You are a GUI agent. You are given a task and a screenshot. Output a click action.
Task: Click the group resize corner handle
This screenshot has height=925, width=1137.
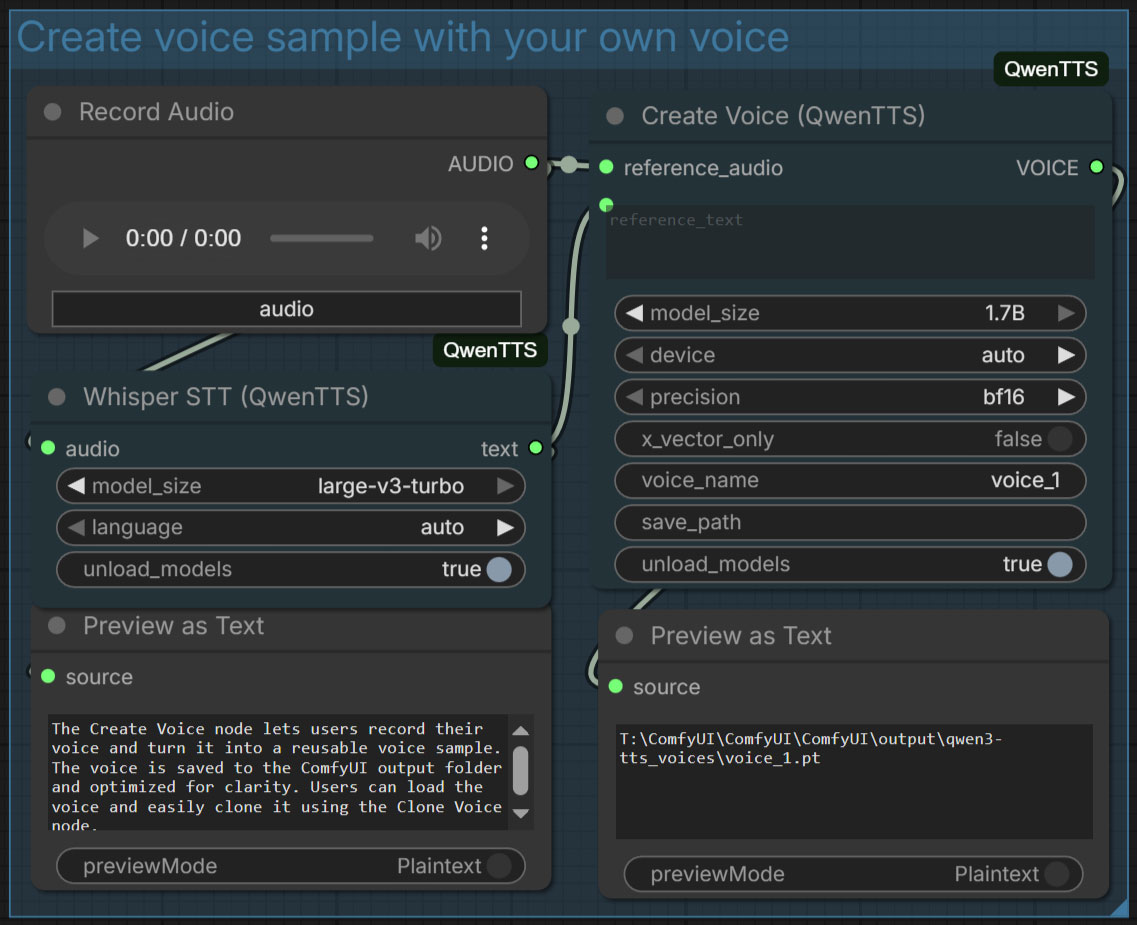(x=1119, y=907)
